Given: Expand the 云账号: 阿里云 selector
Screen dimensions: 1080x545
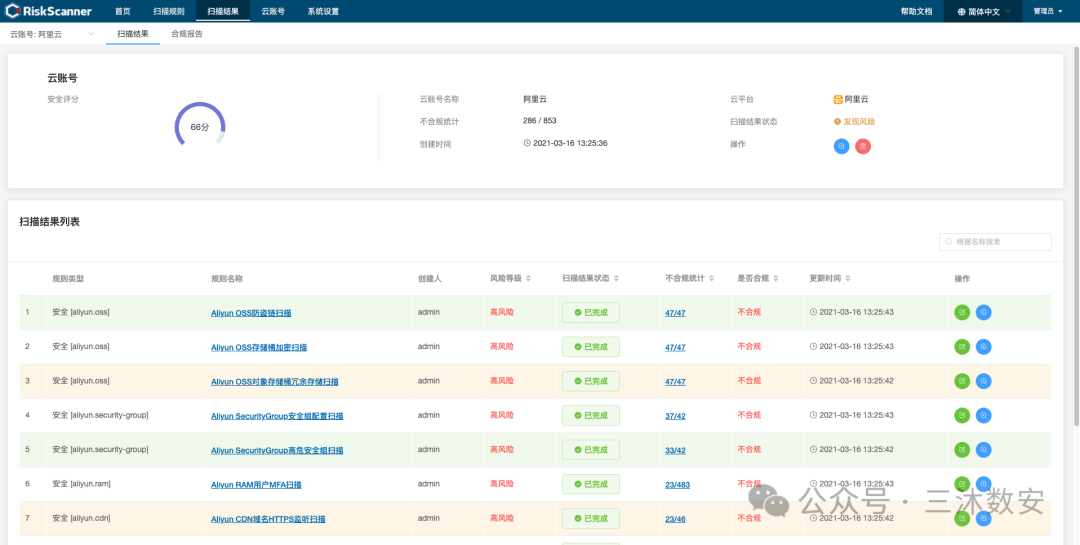Looking at the screenshot, I should coord(52,34).
